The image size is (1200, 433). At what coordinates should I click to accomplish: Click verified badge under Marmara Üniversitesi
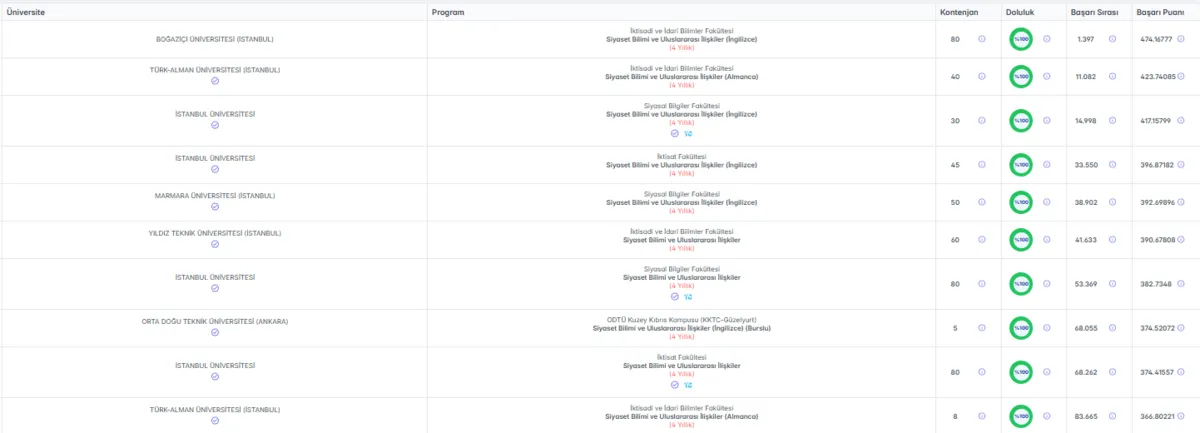pos(215,207)
